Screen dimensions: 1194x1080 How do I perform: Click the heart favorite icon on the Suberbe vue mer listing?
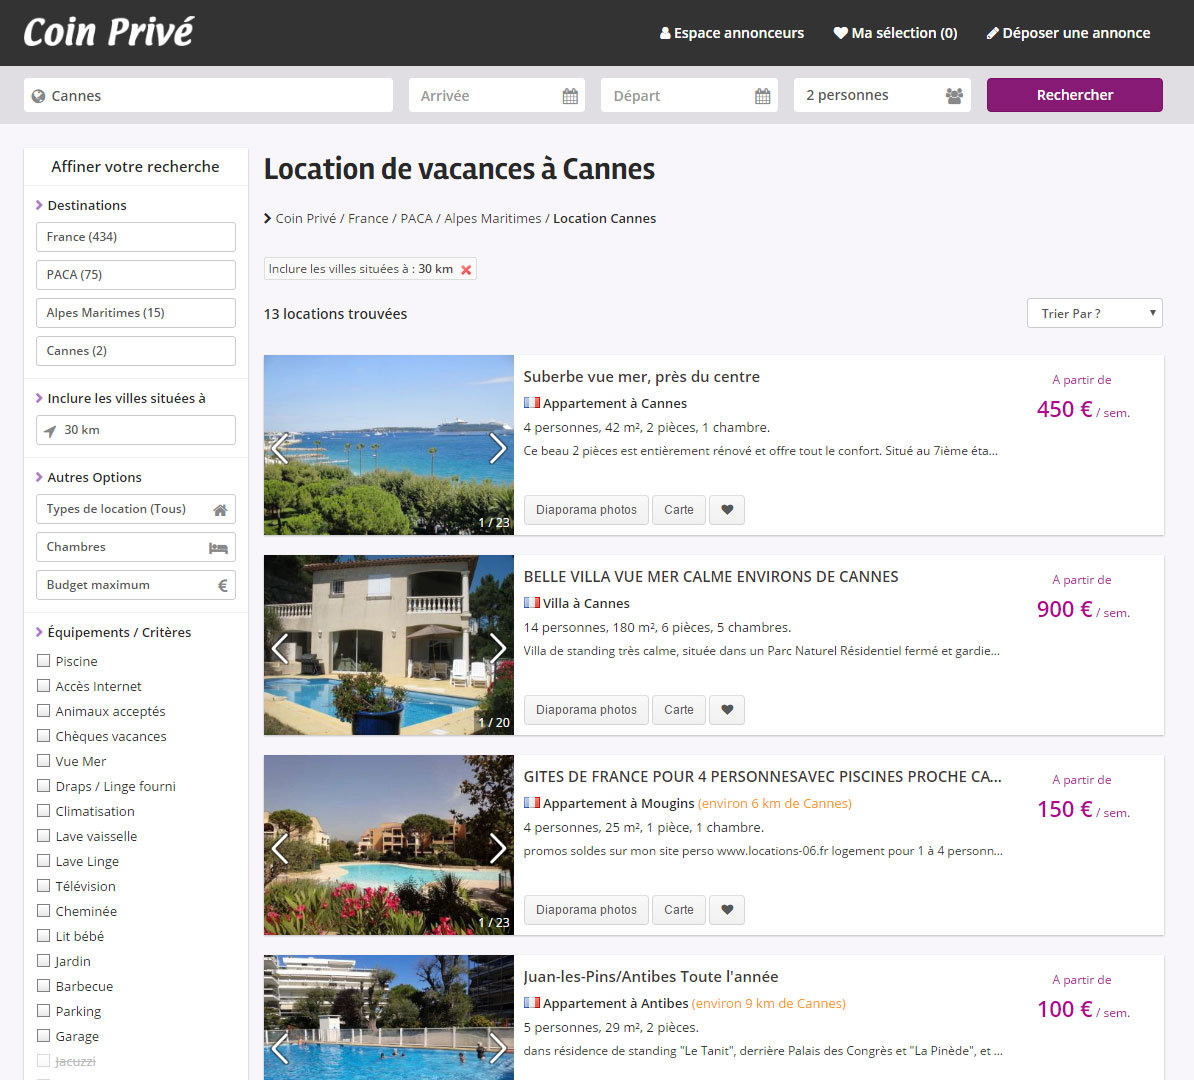click(727, 510)
